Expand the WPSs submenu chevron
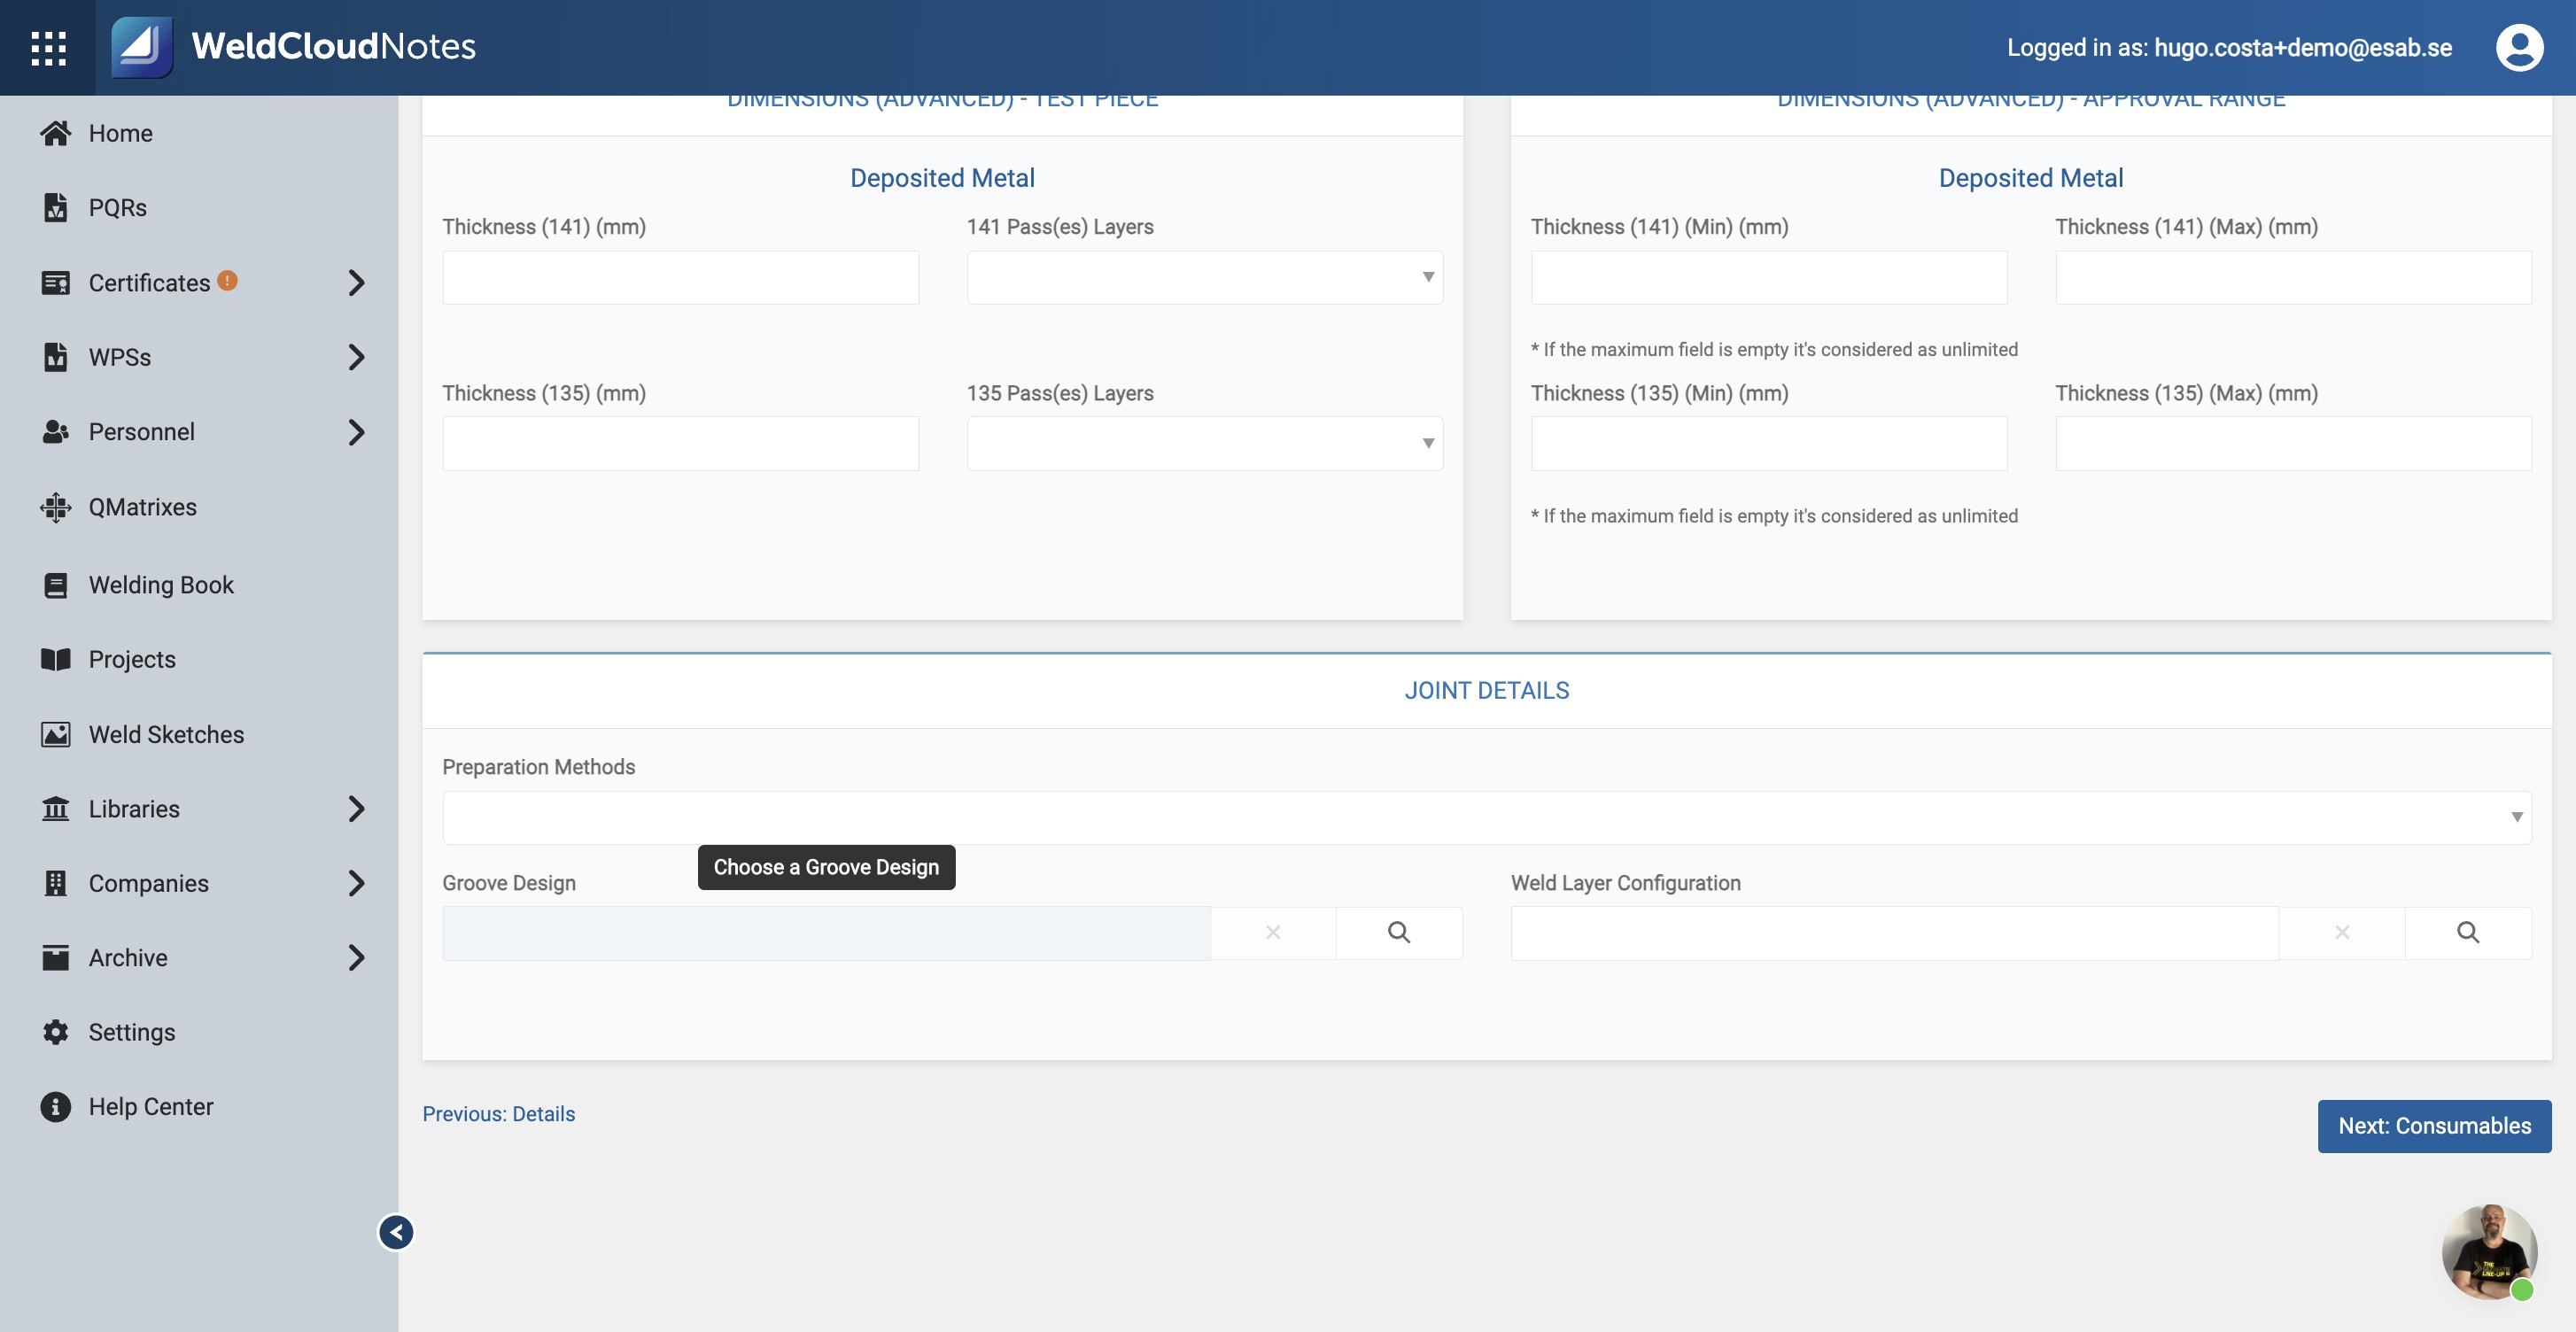2576x1332 pixels. [x=356, y=357]
